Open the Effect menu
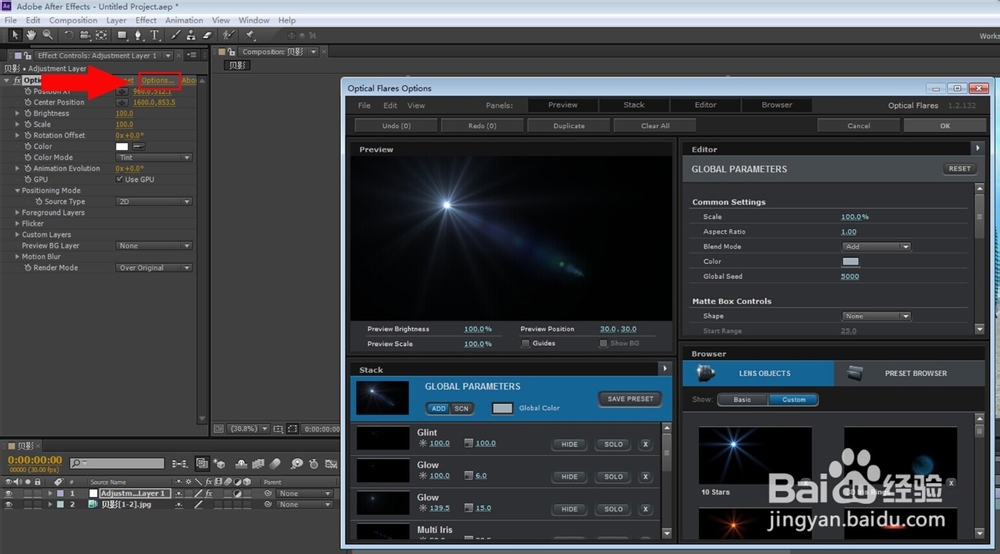The width and height of the screenshot is (1000, 554). point(145,20)
